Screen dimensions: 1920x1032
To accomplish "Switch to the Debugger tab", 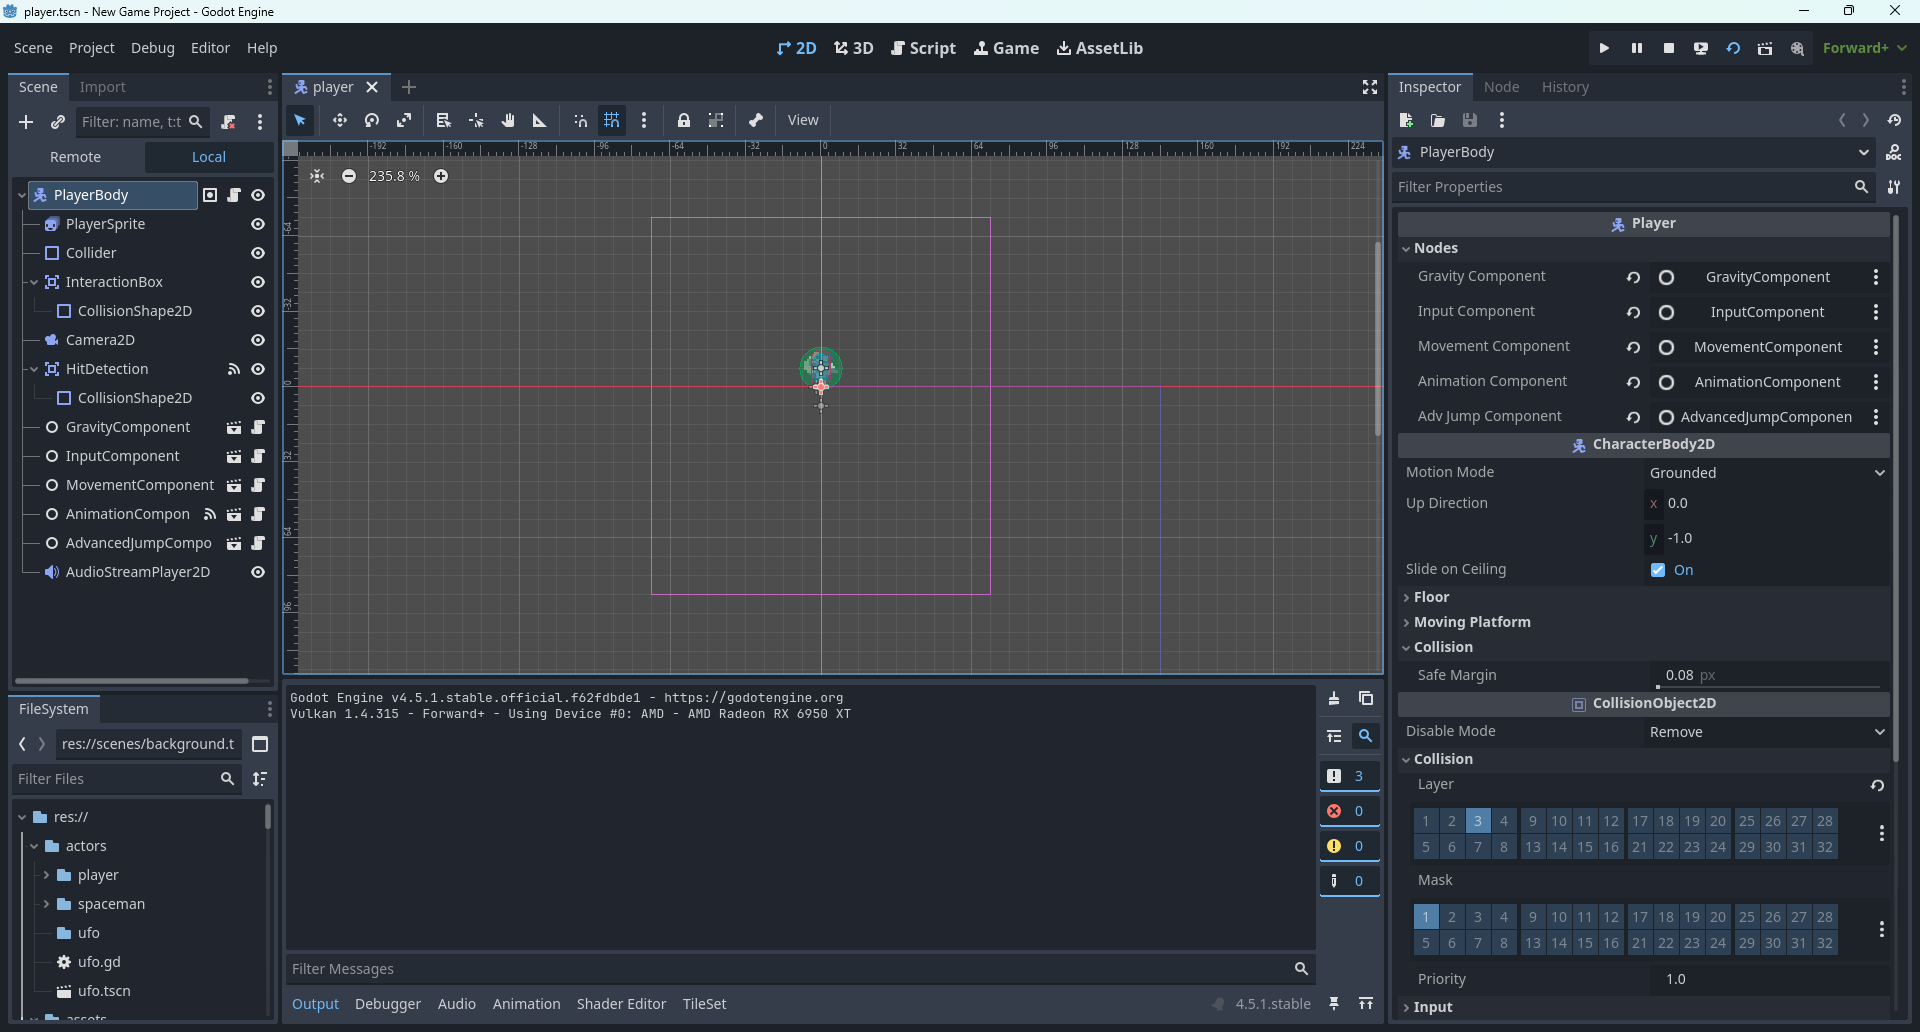I will [387, 1004].
